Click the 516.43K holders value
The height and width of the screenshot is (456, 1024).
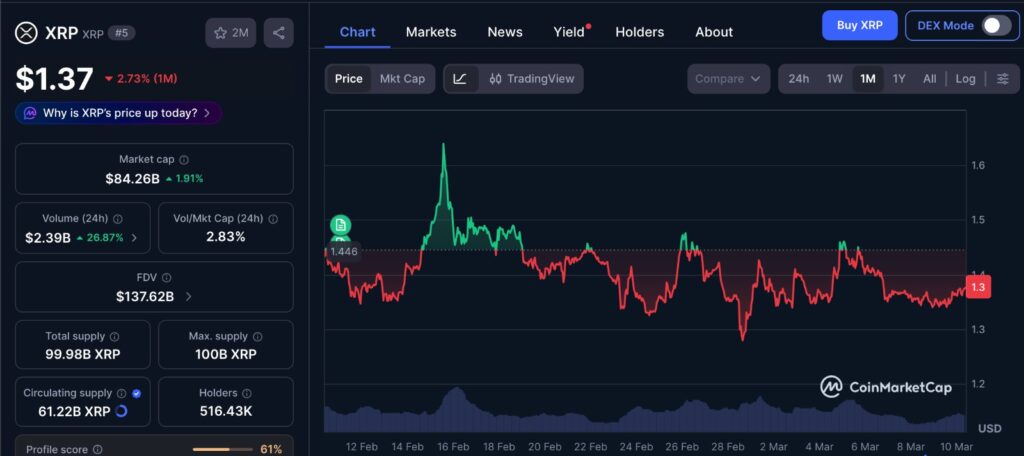226,412
